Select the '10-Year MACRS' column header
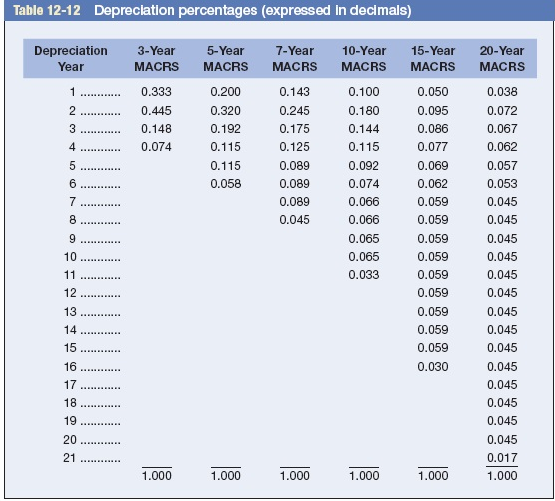 pyautogui.click(x=364, y=58)
